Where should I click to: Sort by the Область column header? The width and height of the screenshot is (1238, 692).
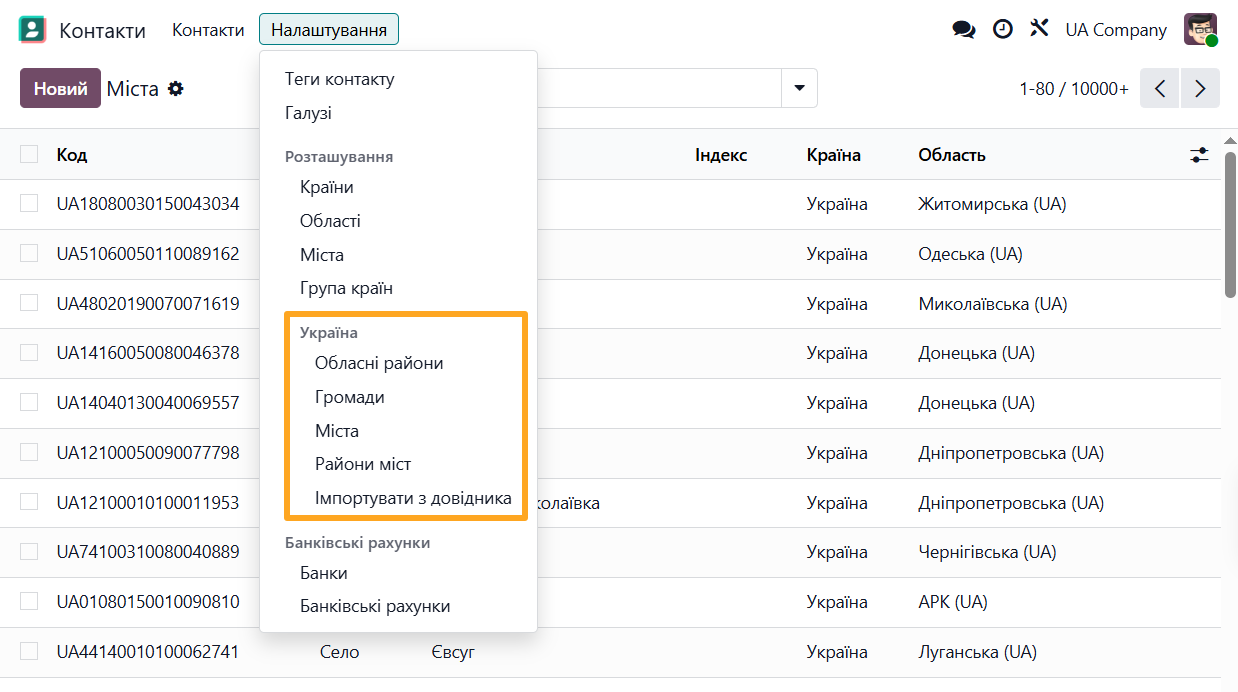pos(952,155)
